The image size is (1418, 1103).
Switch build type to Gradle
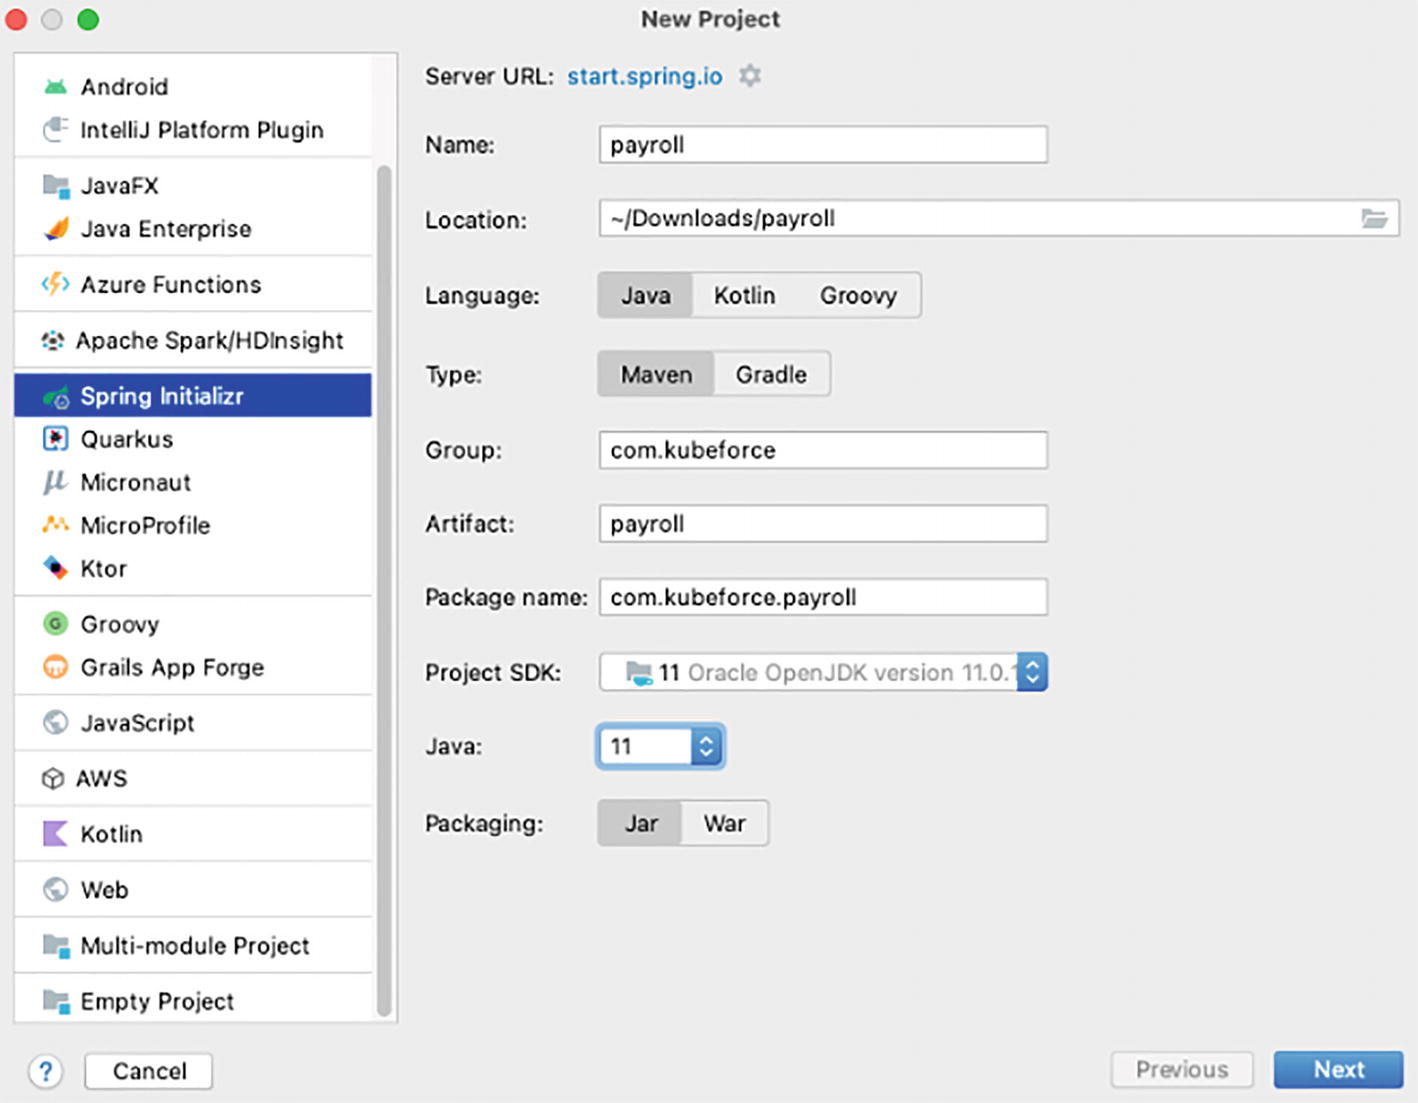click(771, 375)
